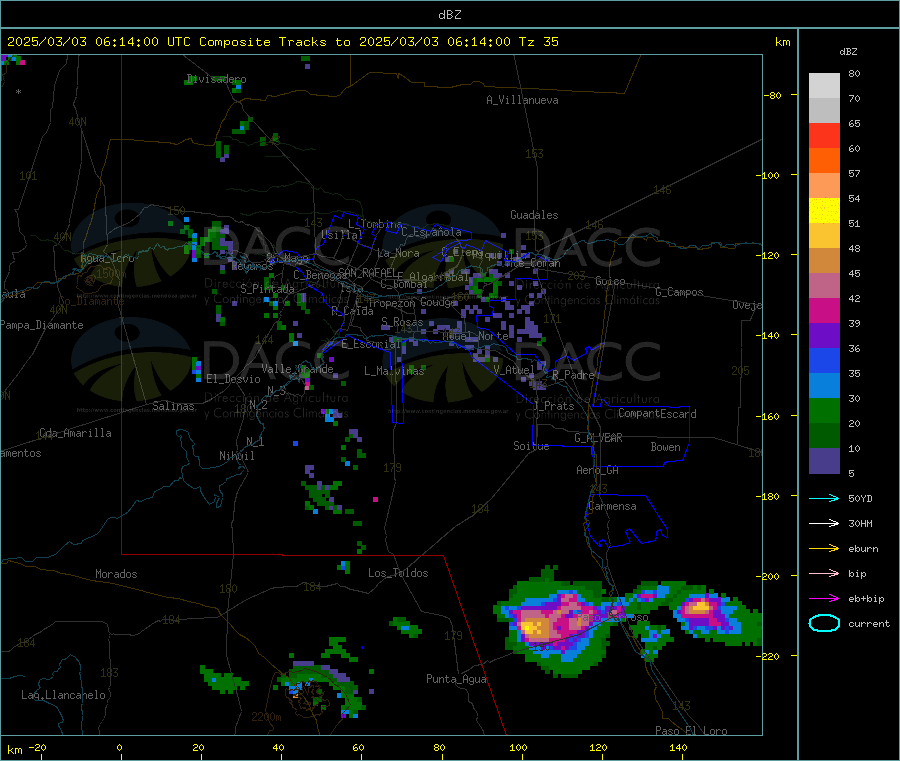The width and height of the screenshot is (900, 761).
Task: Click the 100 tick on the bottom axis
Action: pos(518,747)
